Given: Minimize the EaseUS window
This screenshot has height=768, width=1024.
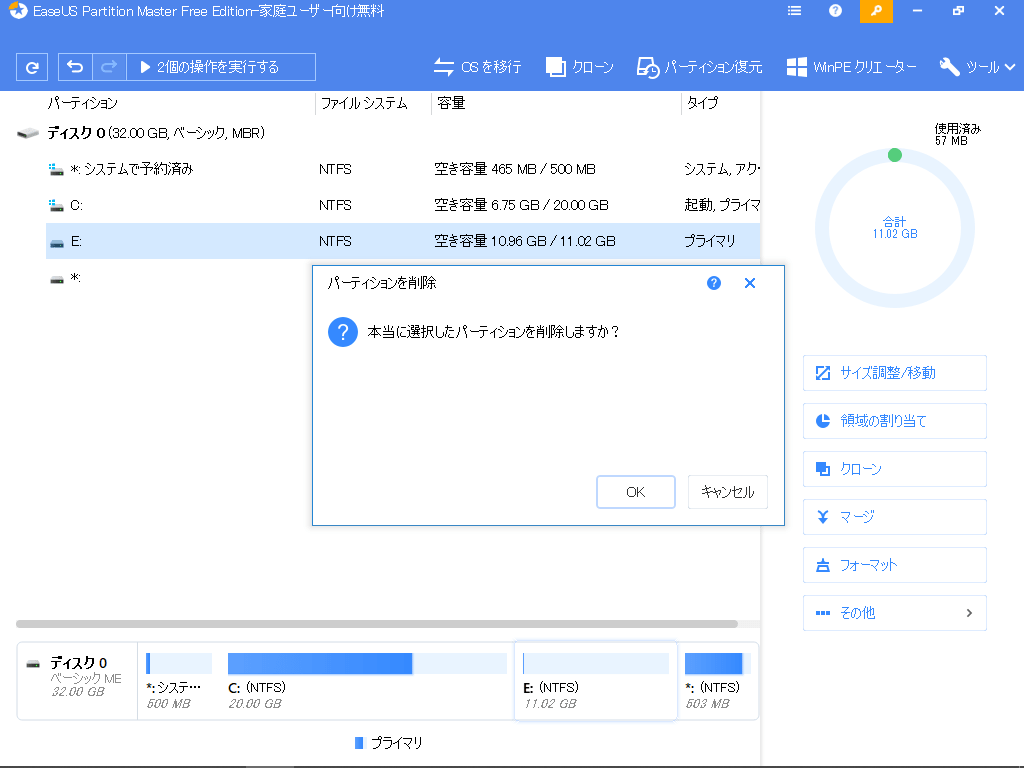Looking at the screenshot, I should [917, 11].
